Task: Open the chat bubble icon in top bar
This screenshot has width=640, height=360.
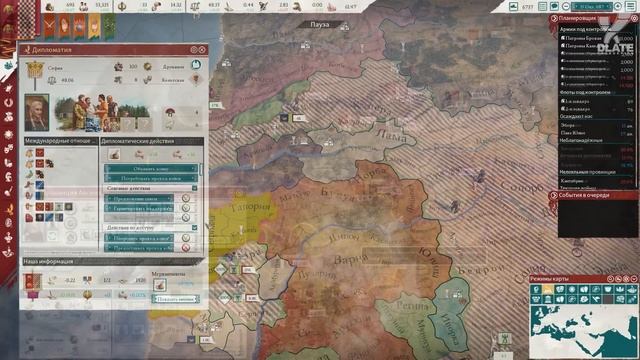Action: pos(554,7)
